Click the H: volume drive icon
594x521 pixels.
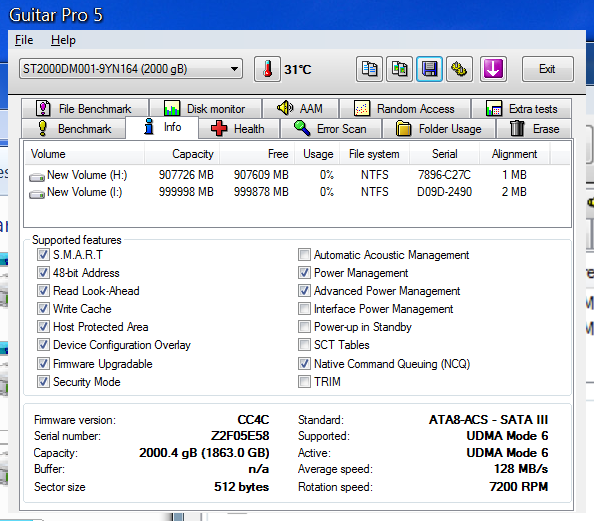[37, 177]
